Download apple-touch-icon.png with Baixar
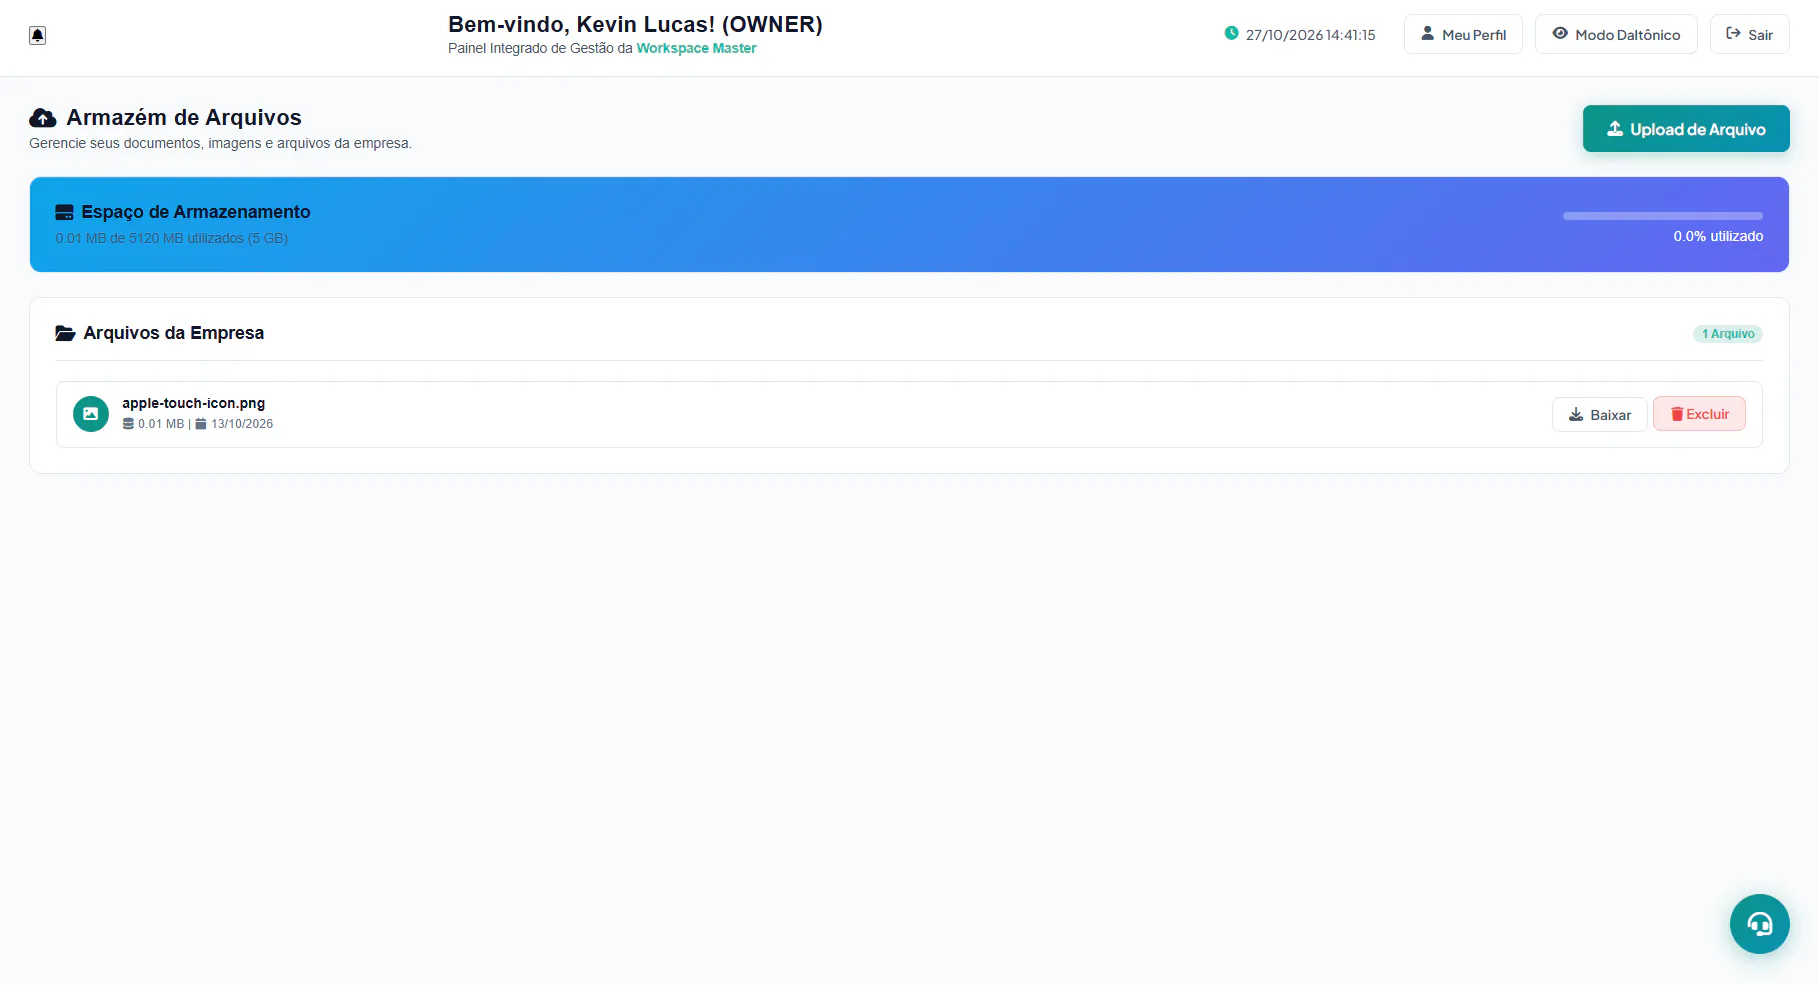 (x=1599, y=414)
